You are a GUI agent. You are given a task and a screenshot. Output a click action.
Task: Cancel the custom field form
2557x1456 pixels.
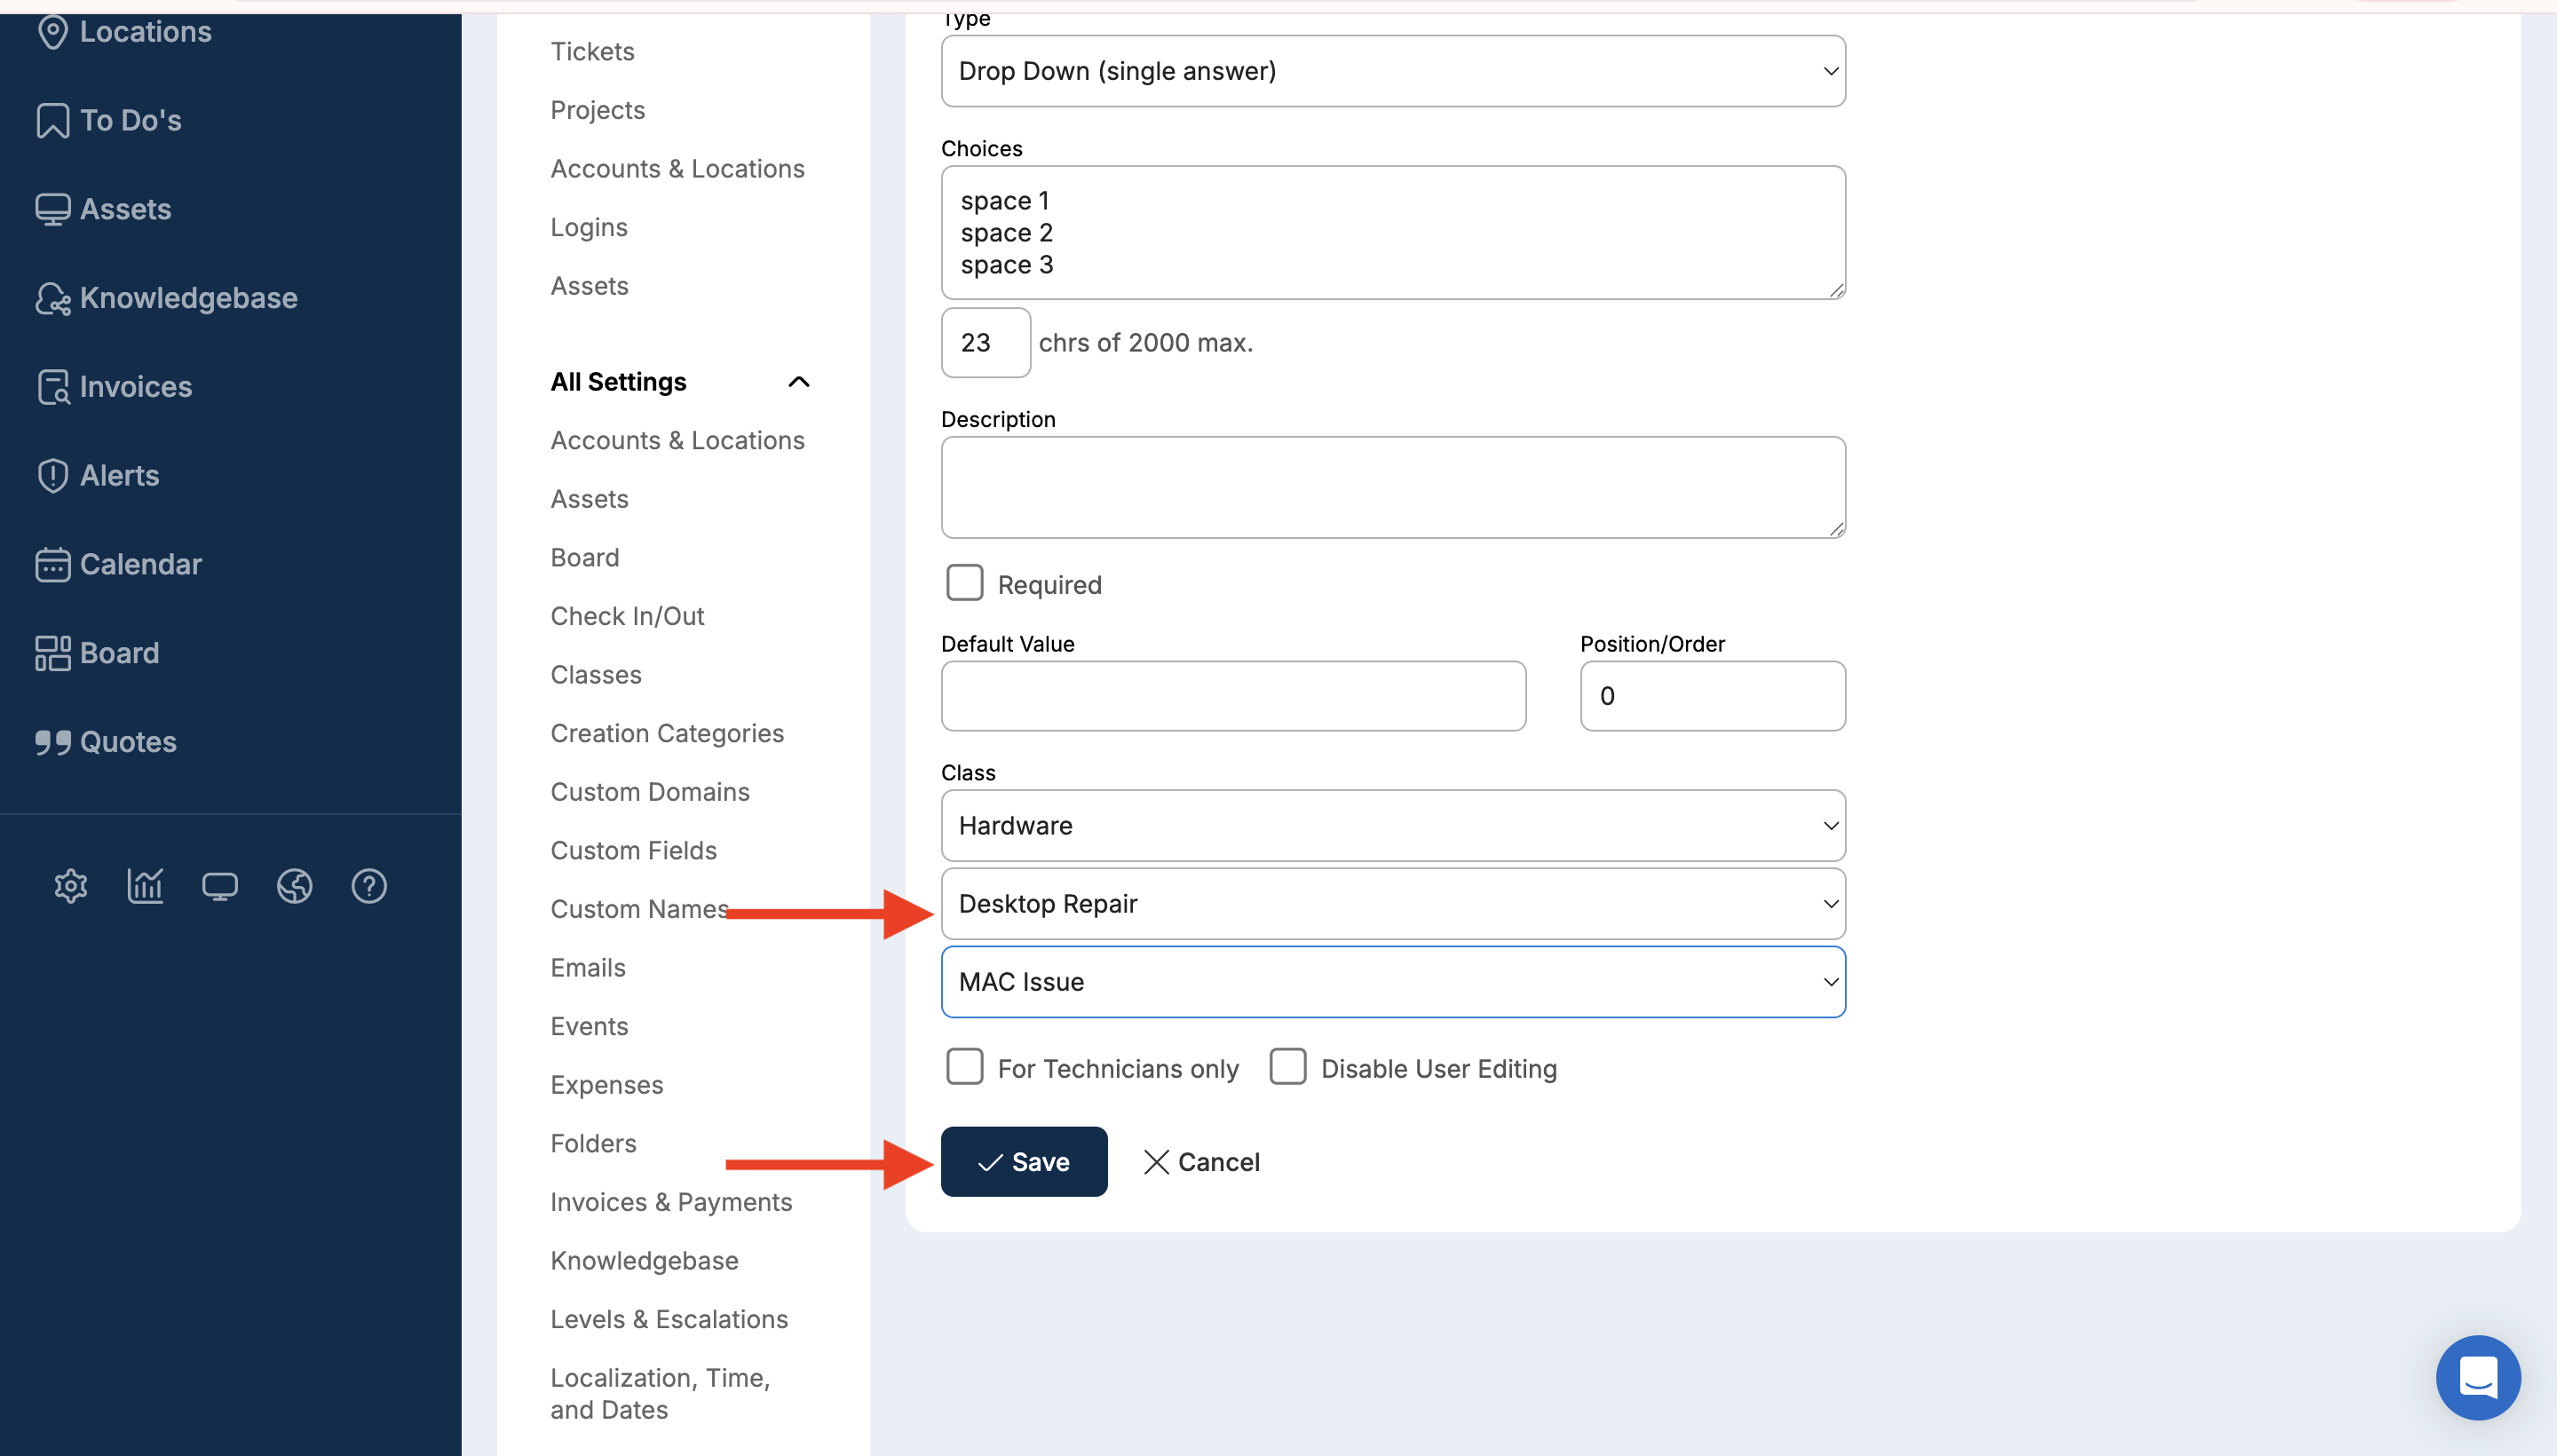click(1202, 1162)
